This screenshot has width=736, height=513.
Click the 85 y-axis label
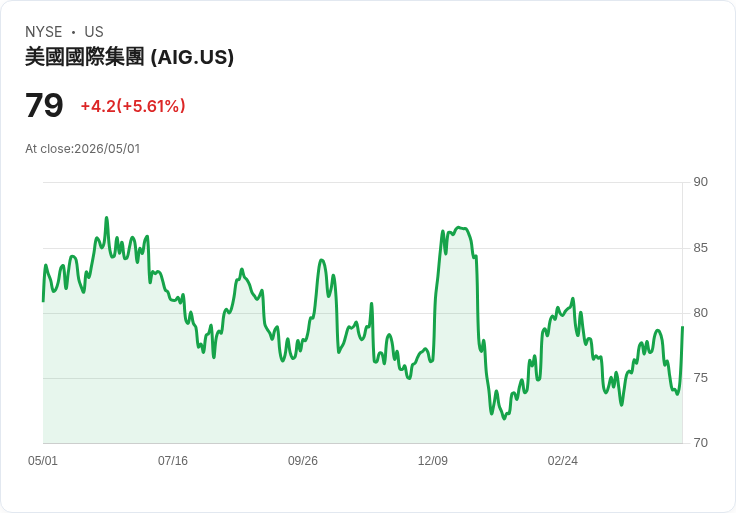700,248
